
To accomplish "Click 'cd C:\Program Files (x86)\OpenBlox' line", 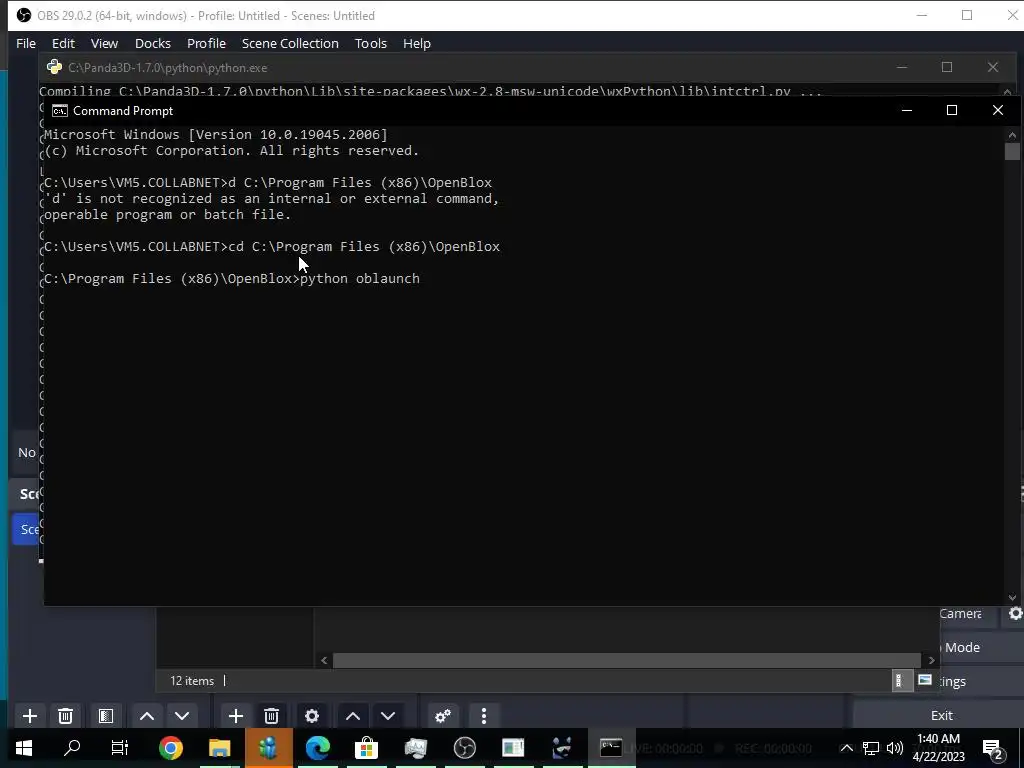I will pyautogui.click(x=364, y=247).
